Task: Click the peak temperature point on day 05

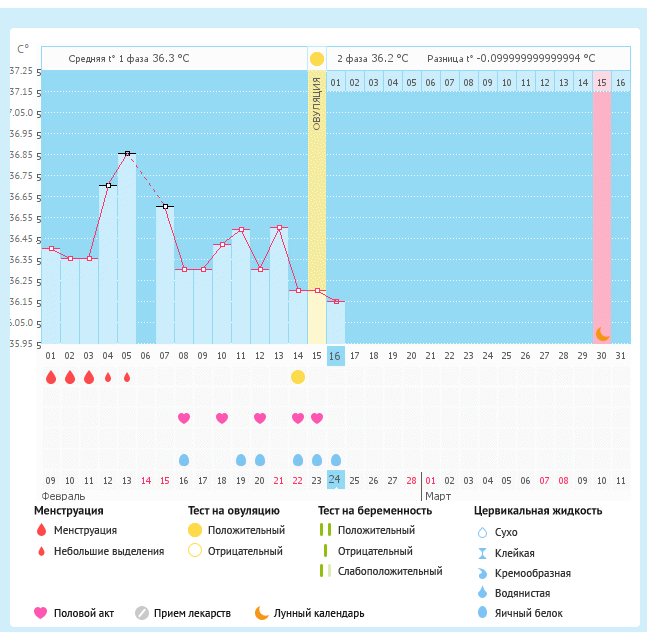Action: click(x=126, y=154)
